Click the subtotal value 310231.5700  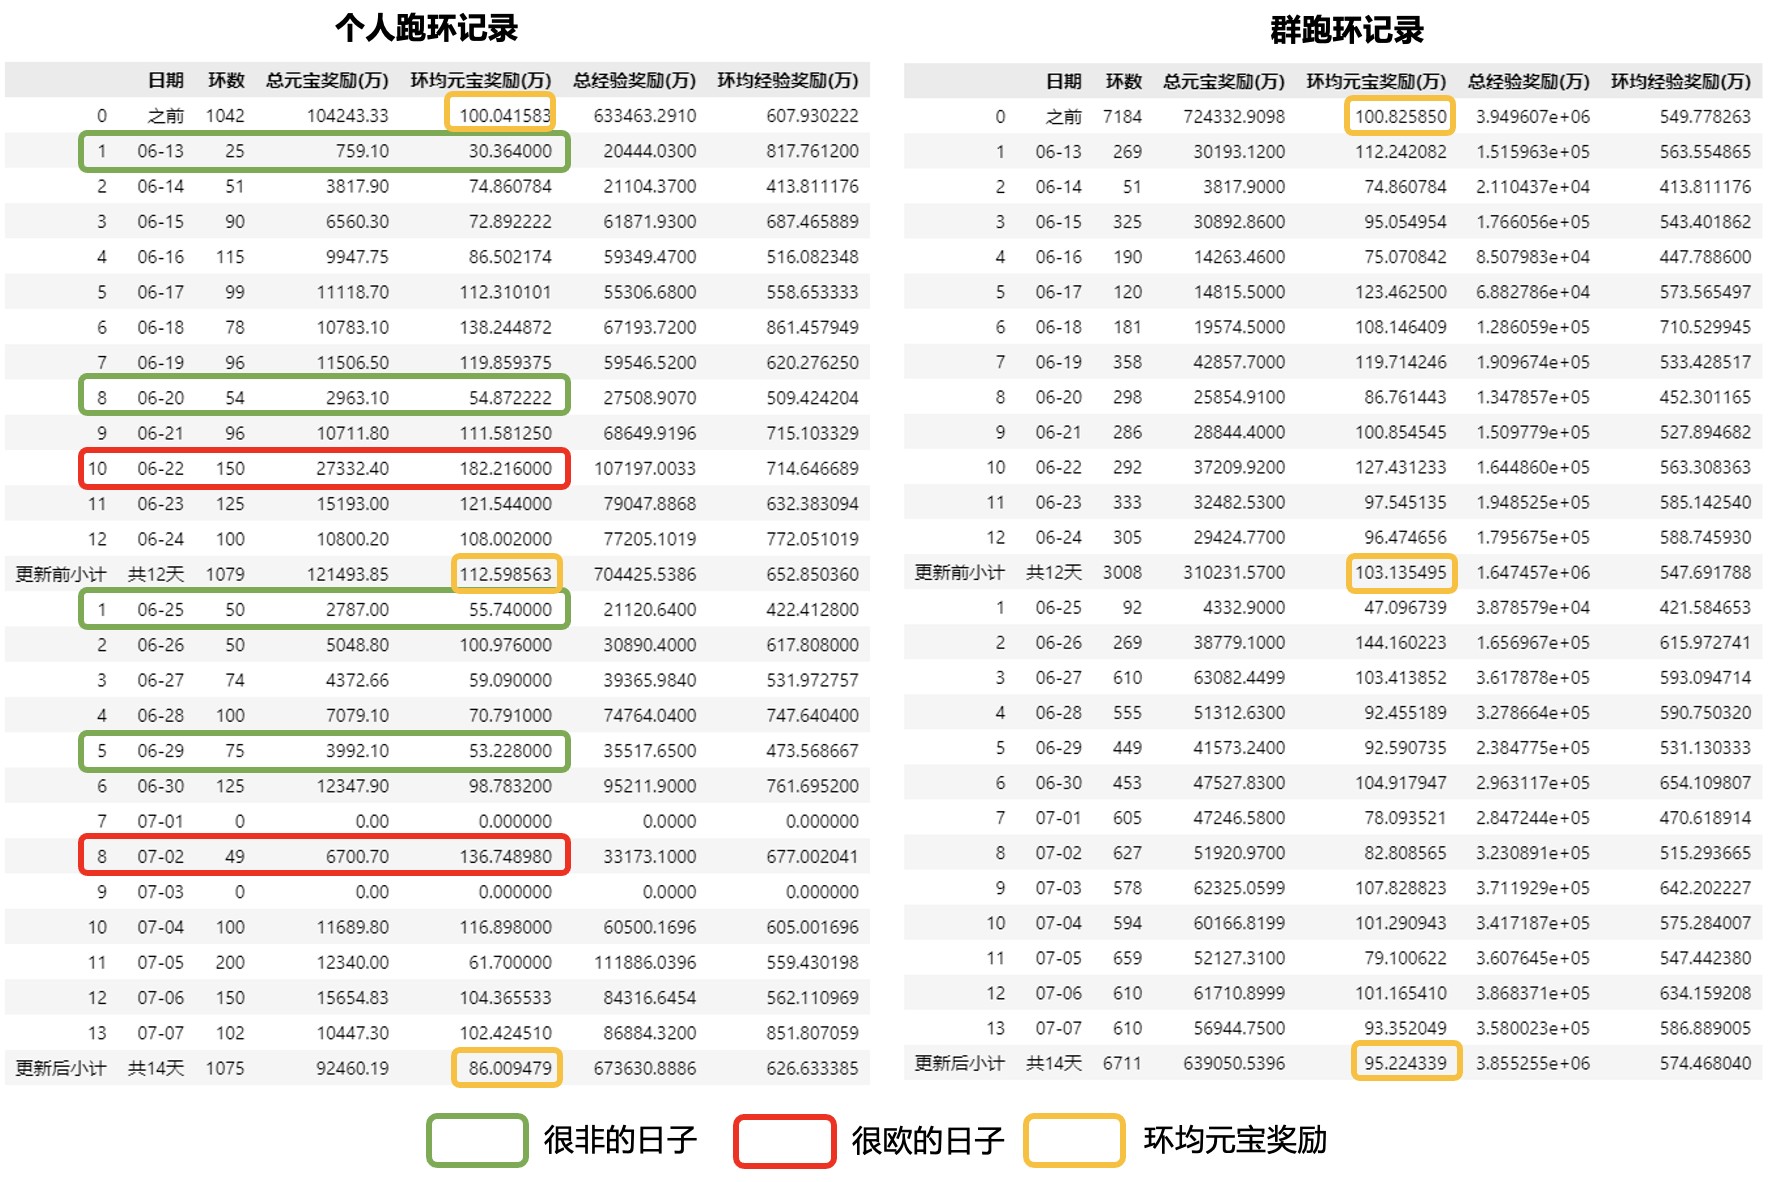click(x=1234, y=573)
